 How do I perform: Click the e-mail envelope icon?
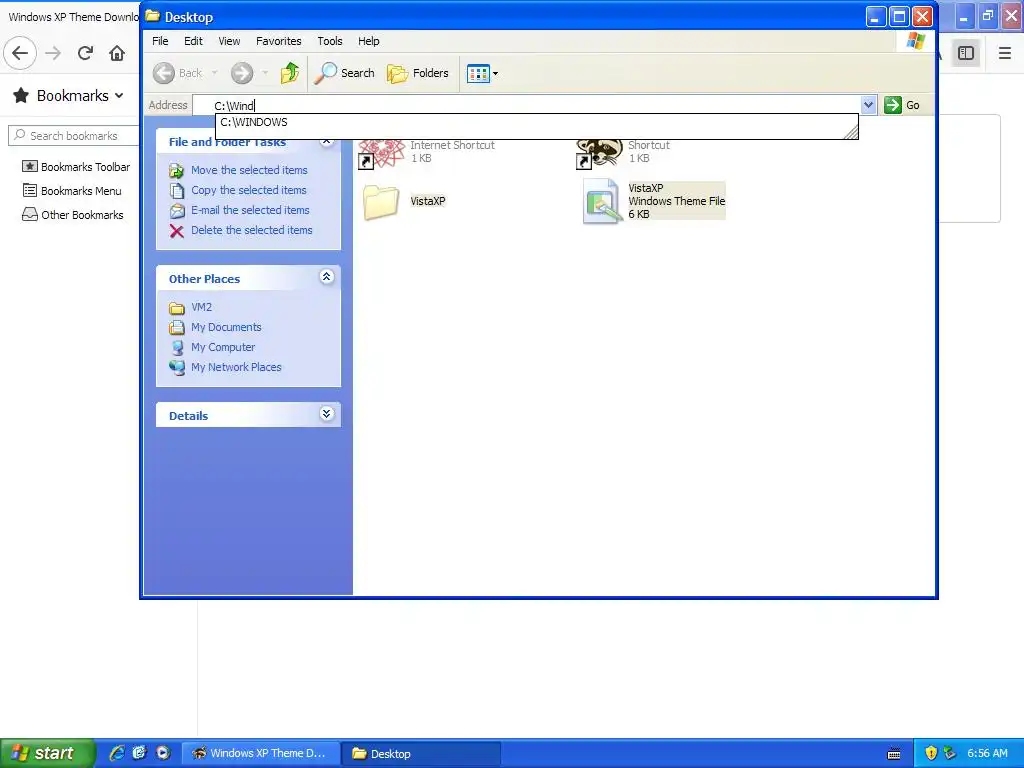[x=177, y=210]
